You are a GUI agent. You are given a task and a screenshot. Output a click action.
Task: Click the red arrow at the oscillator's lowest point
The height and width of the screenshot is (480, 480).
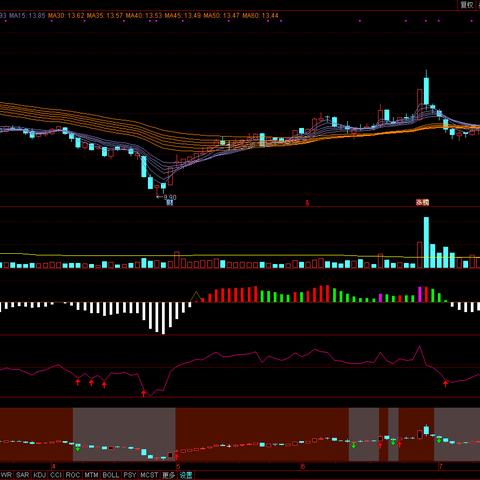(144, 393)
